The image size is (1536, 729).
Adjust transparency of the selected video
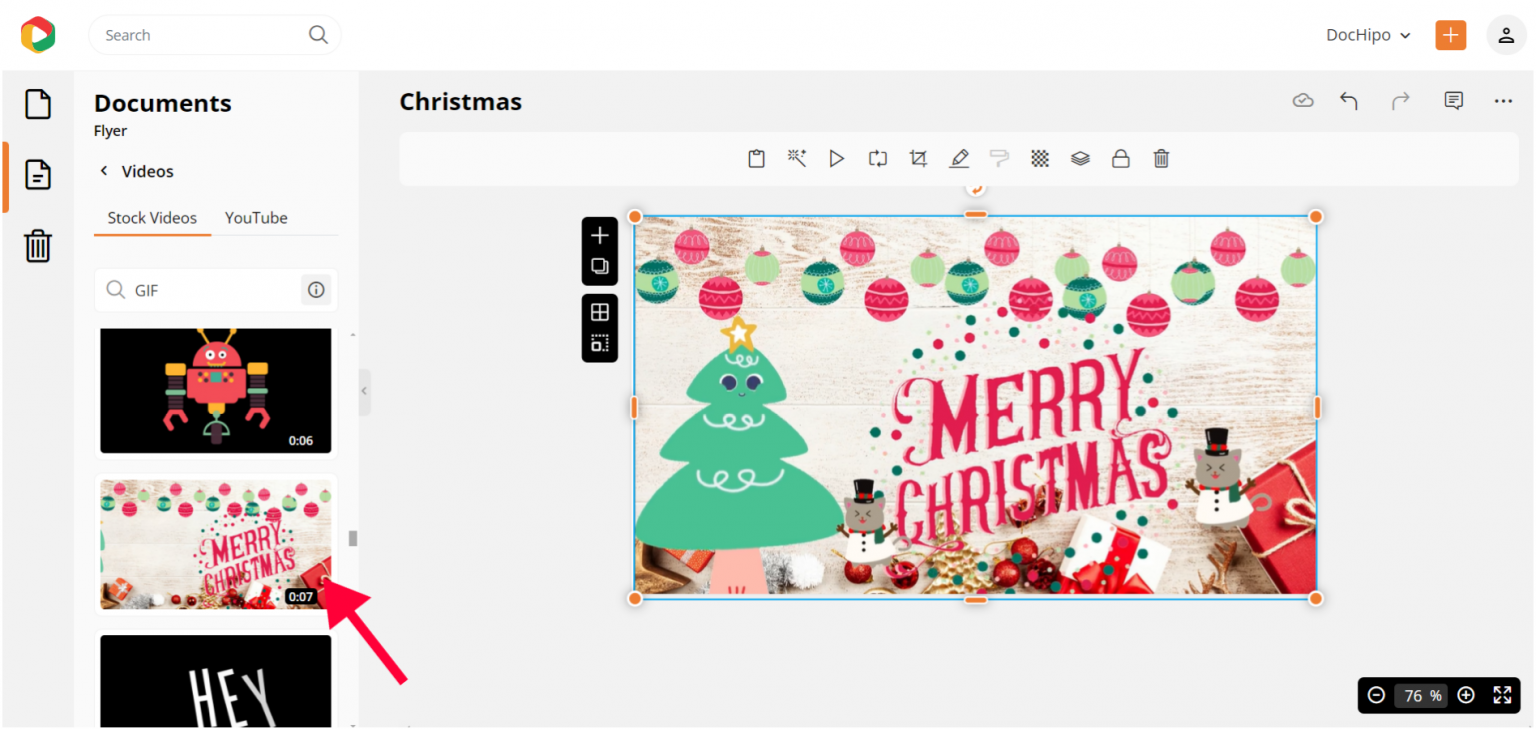pos(1039,158)
